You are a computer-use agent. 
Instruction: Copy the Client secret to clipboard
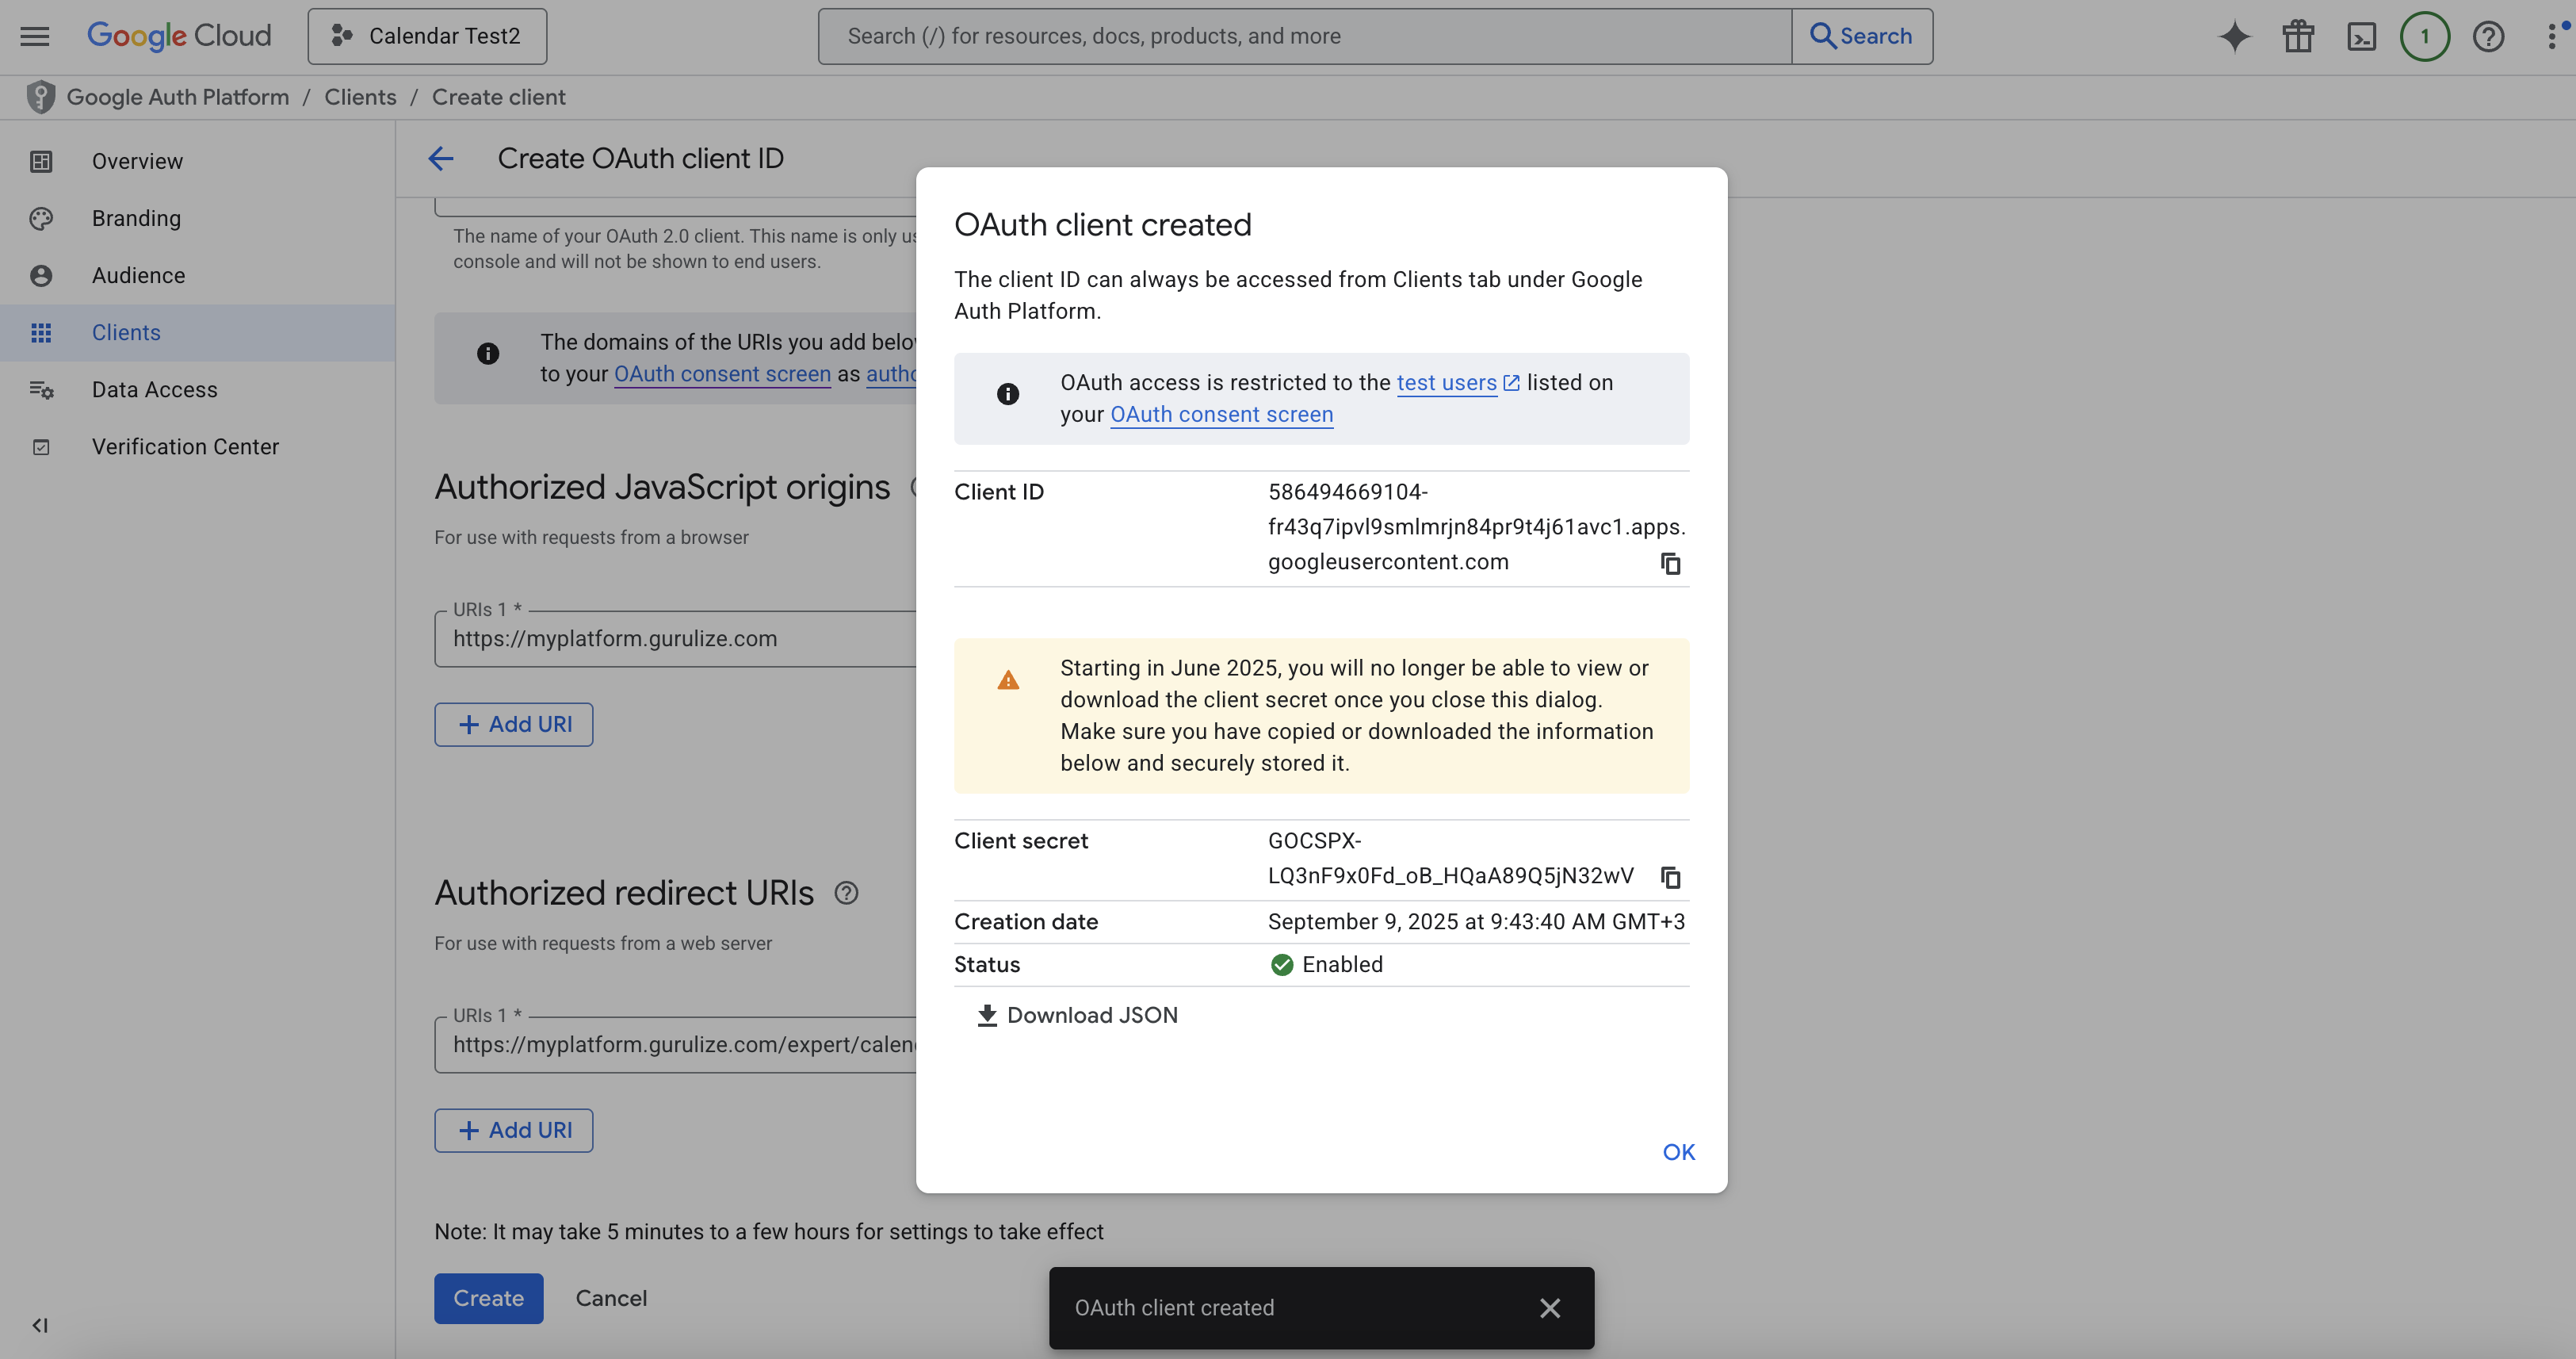click(x=1670, y=877)
